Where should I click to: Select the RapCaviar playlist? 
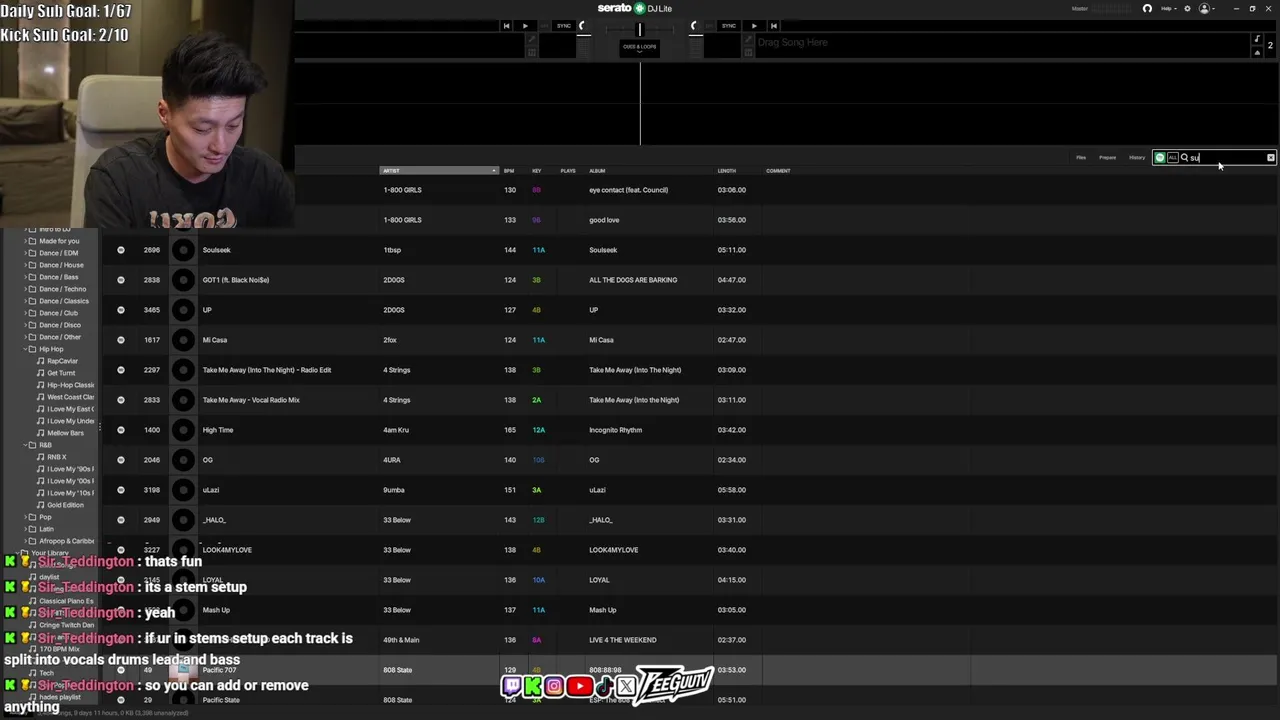point(62,361)
